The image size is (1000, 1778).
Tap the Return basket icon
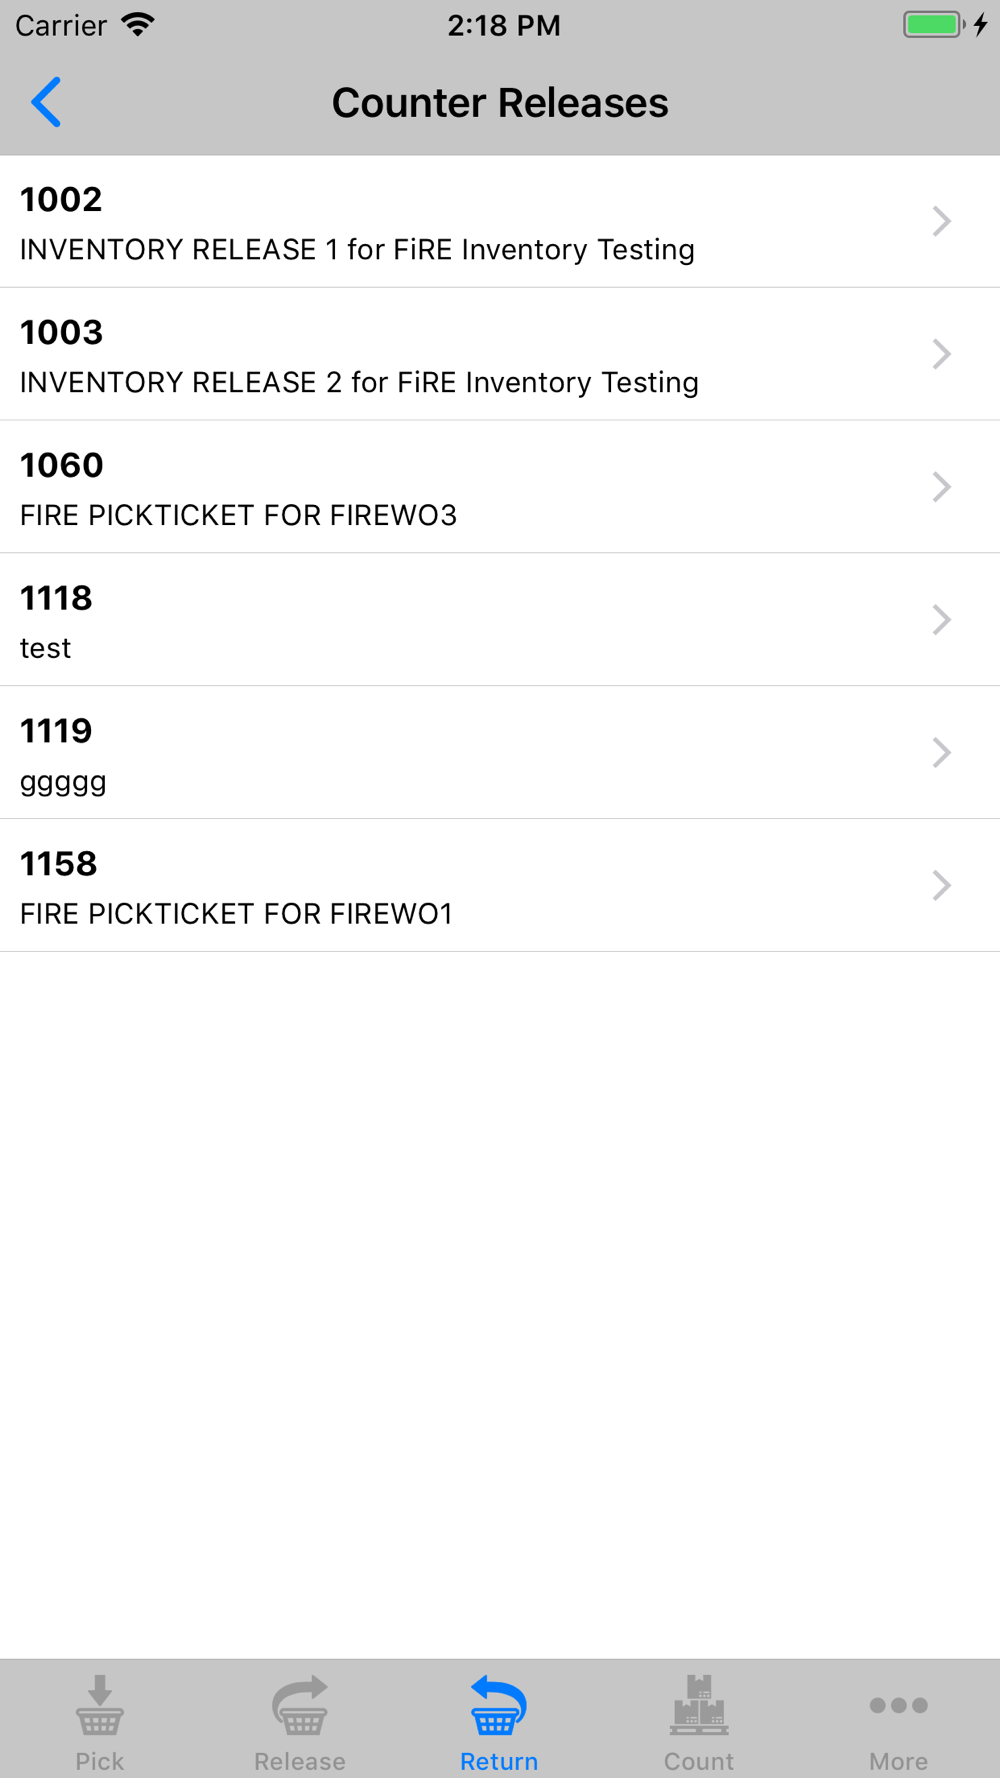click(x=498, y=1705)
